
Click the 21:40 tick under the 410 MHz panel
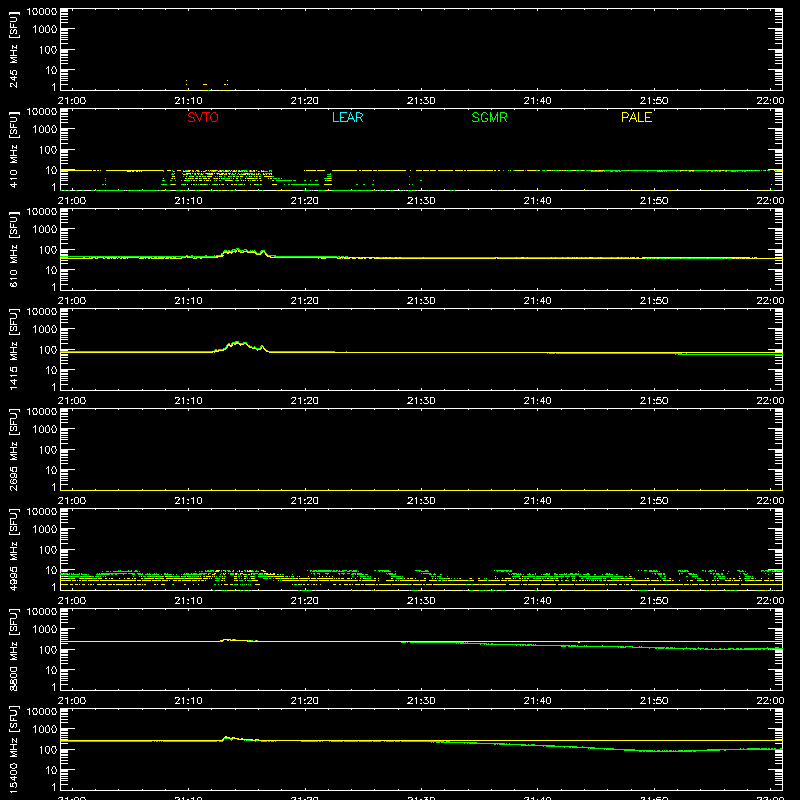537,201
